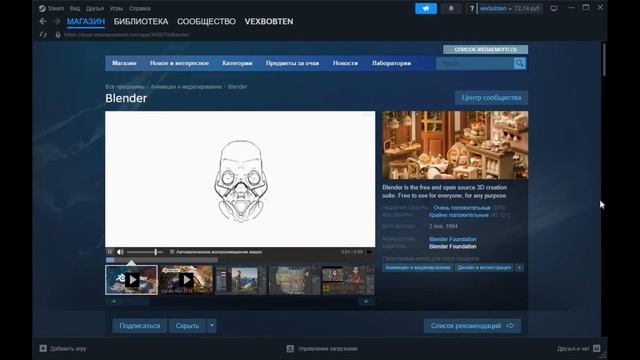Switch to МАГАЗИН tab
This screenshot has width=640, height=360.
86,21
